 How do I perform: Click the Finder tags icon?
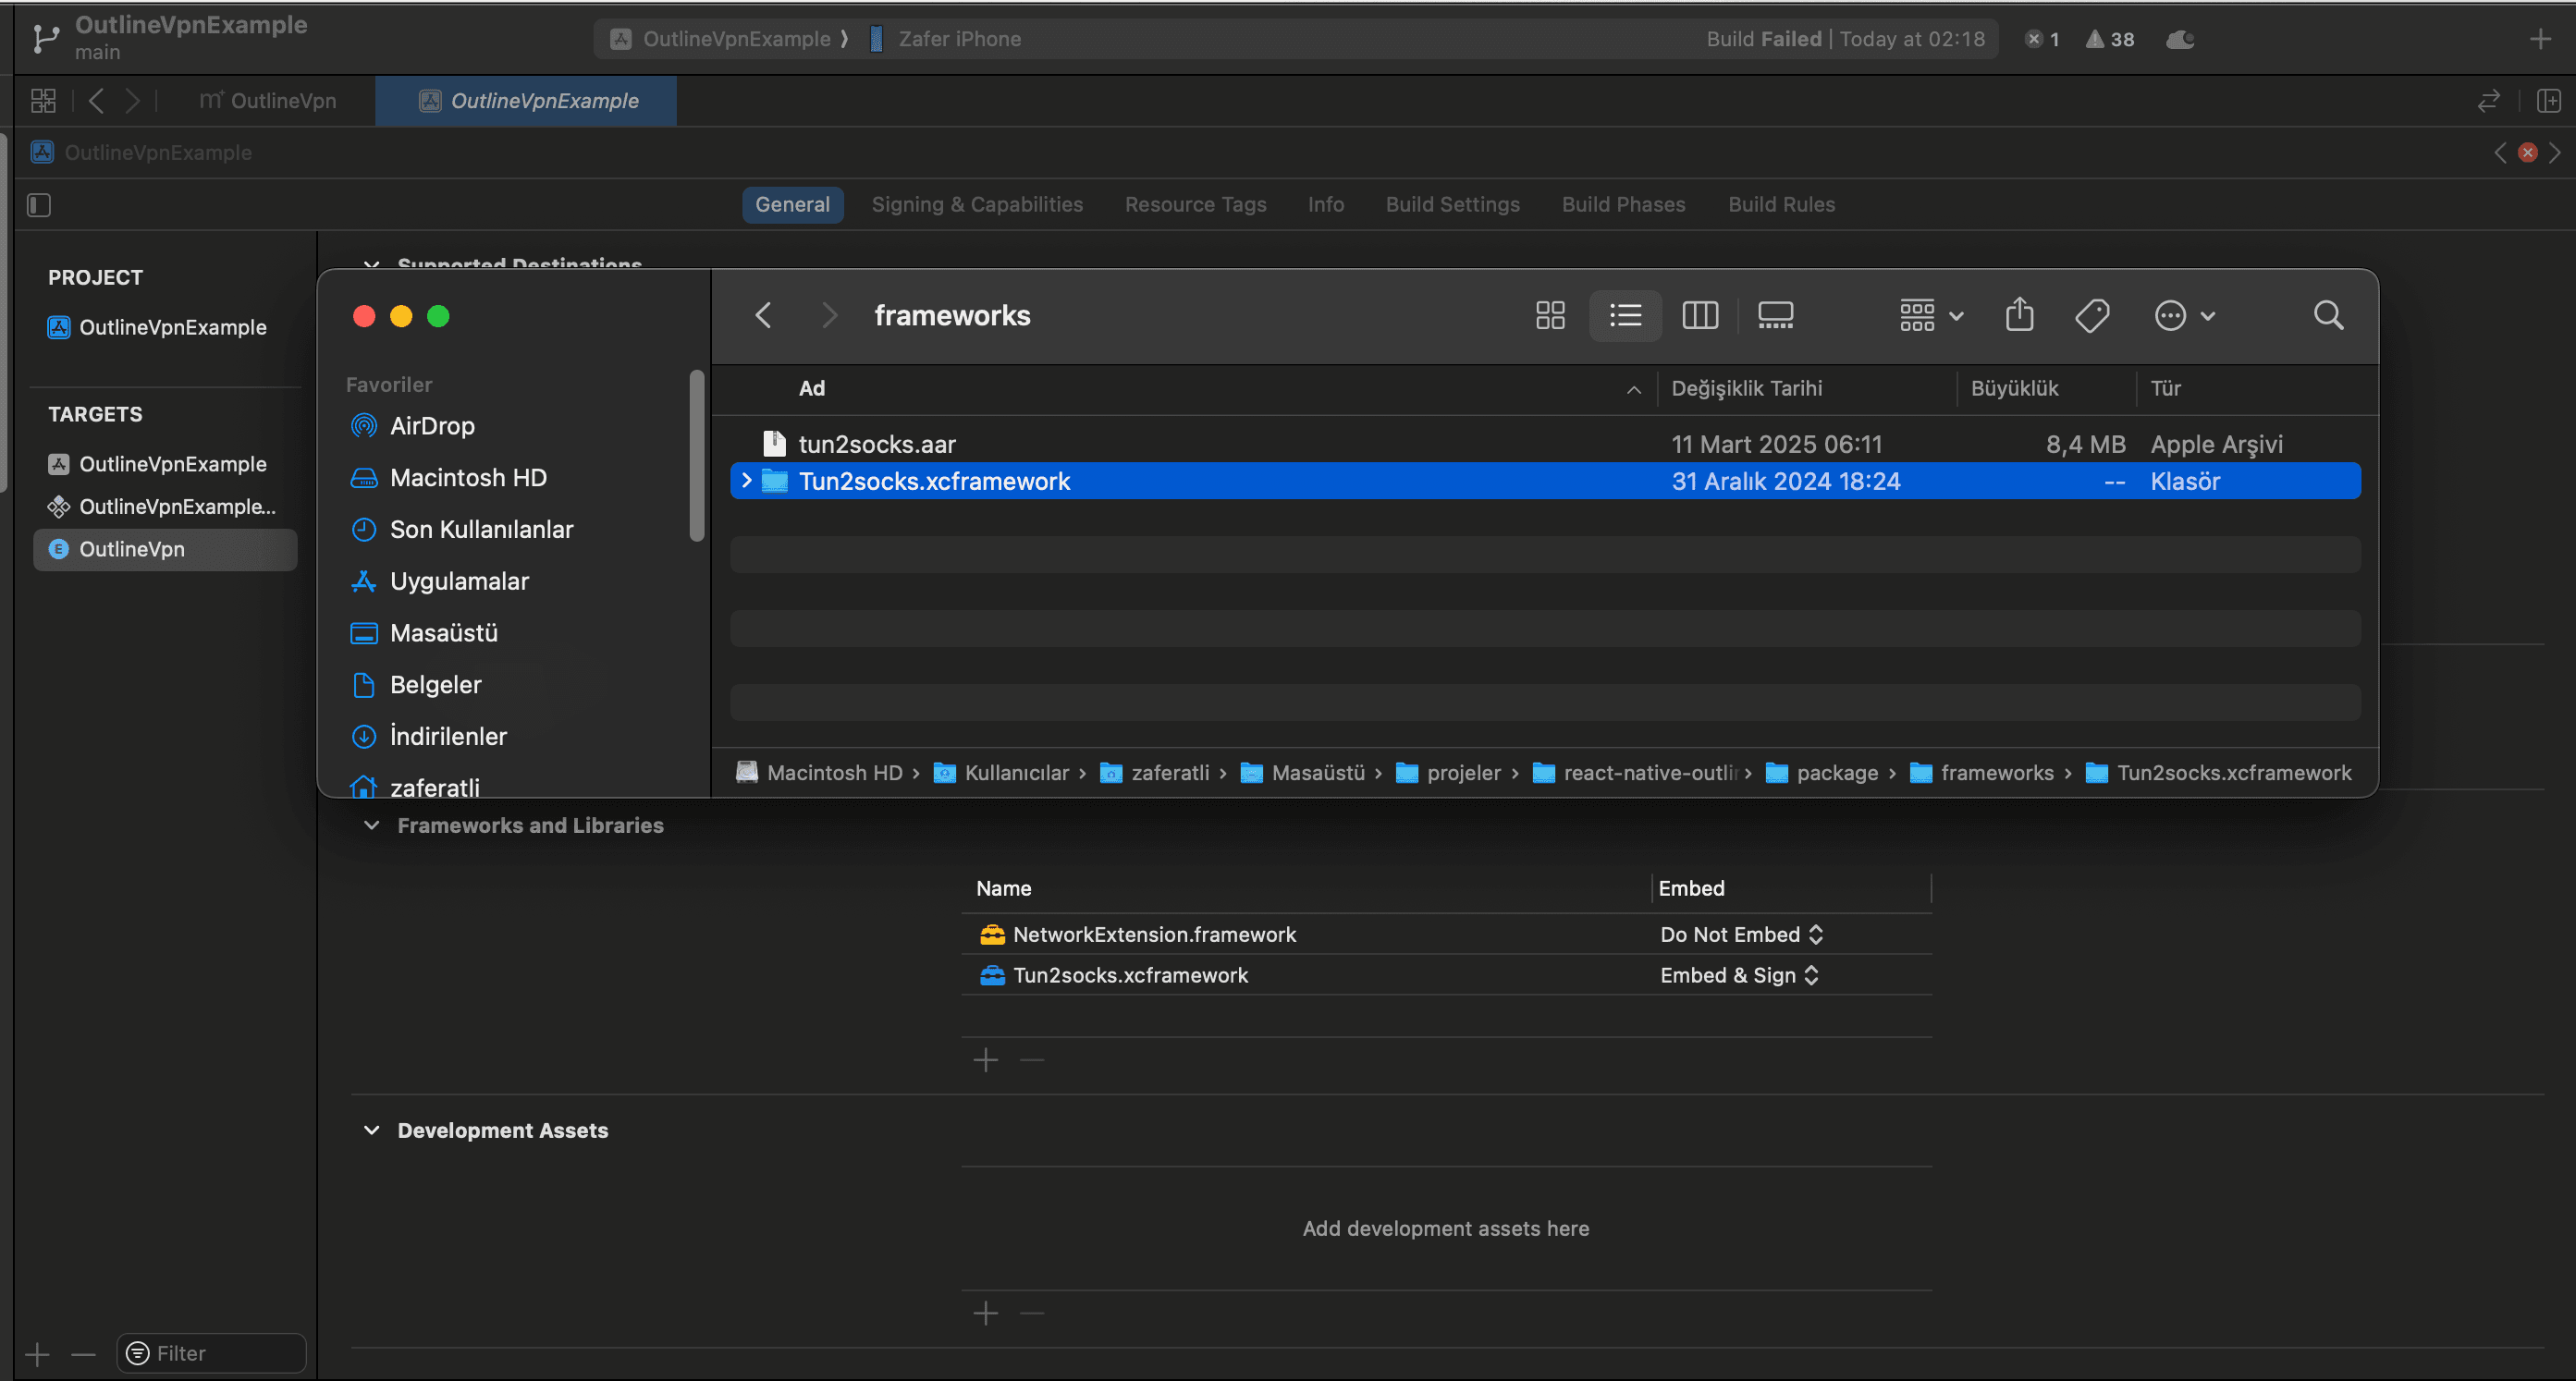[x=2092, y=315]
